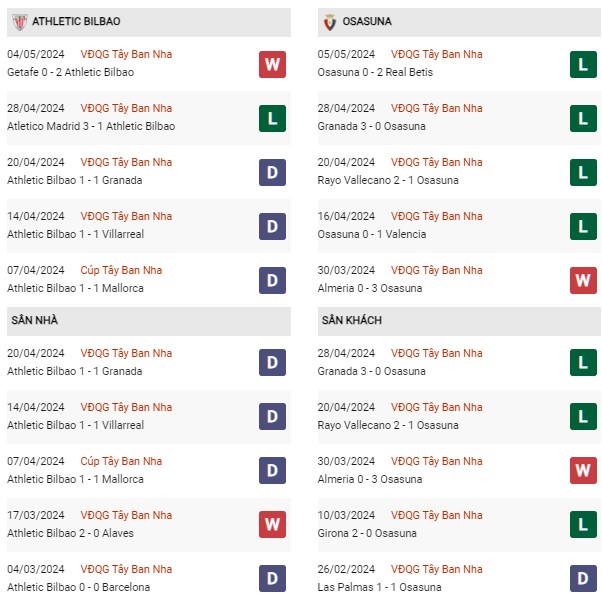The height and width of the screenshot is (600, 602).
Task: Click the Granada 3 - 0 Osasuna result under Sân khách
Action: point(371,371)
